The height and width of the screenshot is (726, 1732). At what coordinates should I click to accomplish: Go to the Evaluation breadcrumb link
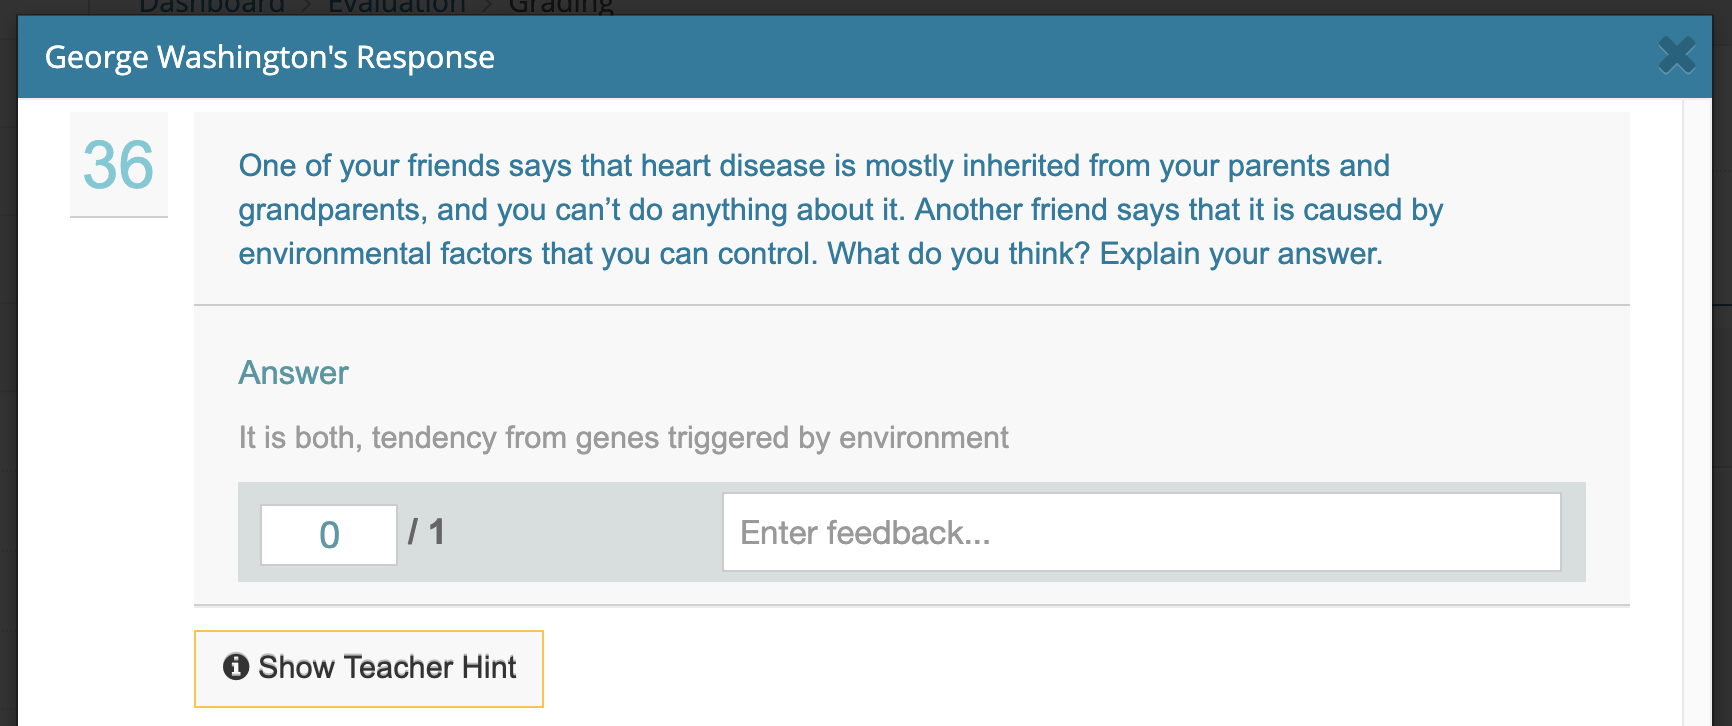396,6
